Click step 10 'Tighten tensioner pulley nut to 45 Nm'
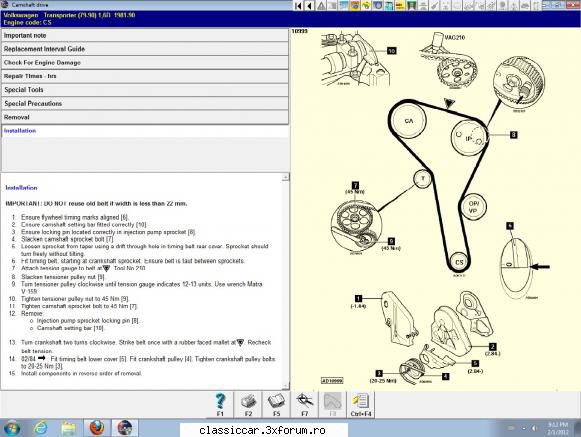Image resolution: width=581 pixels, height=437 pixels. point(75,299)
